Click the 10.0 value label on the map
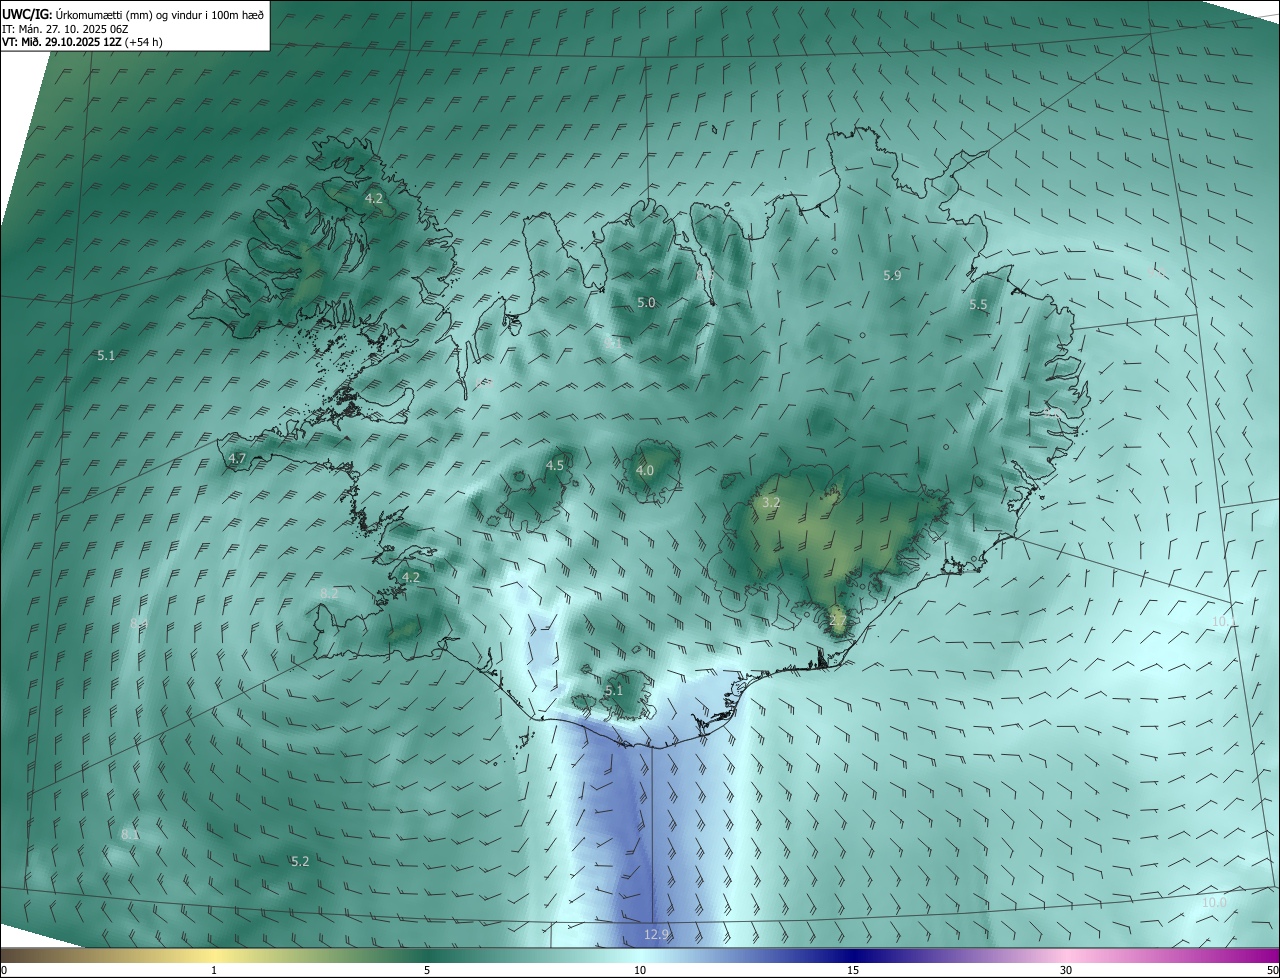The height and width of the screenshot is (978, 1280). click(1214, 902)
